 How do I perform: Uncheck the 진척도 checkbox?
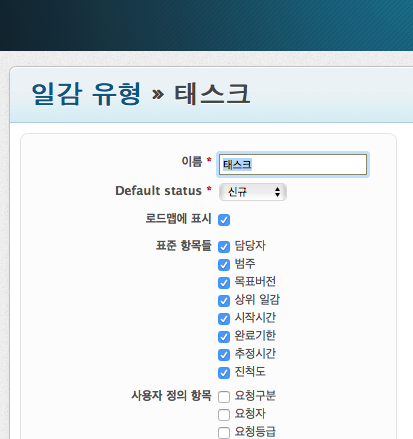click(x=224, y=373)
